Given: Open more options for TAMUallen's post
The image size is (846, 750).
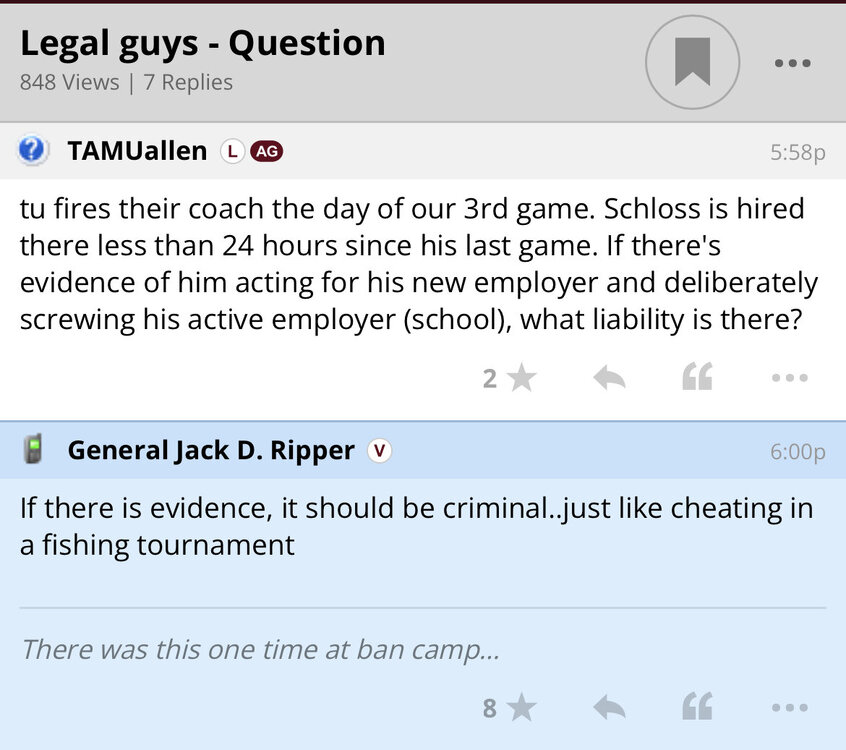Looking at the screenshot, I should (x=789, y=378).
